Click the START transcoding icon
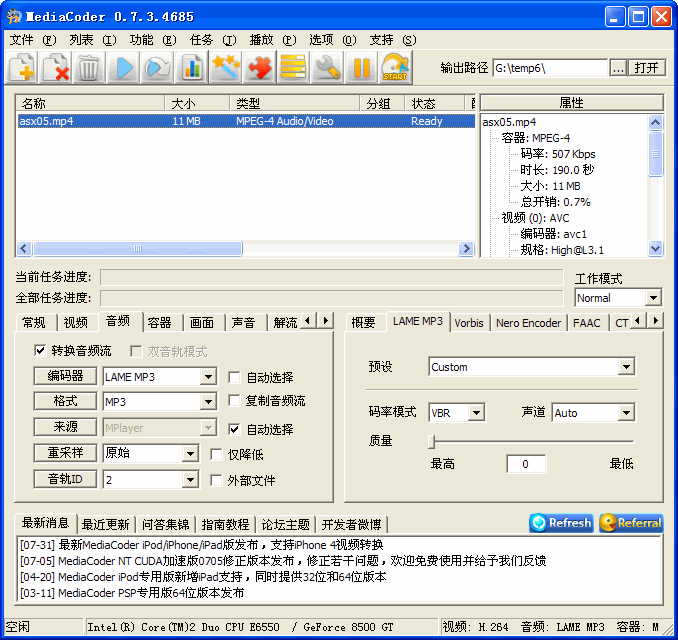The width and height of the screenshot is (678, 640). [x=395, y=67]
